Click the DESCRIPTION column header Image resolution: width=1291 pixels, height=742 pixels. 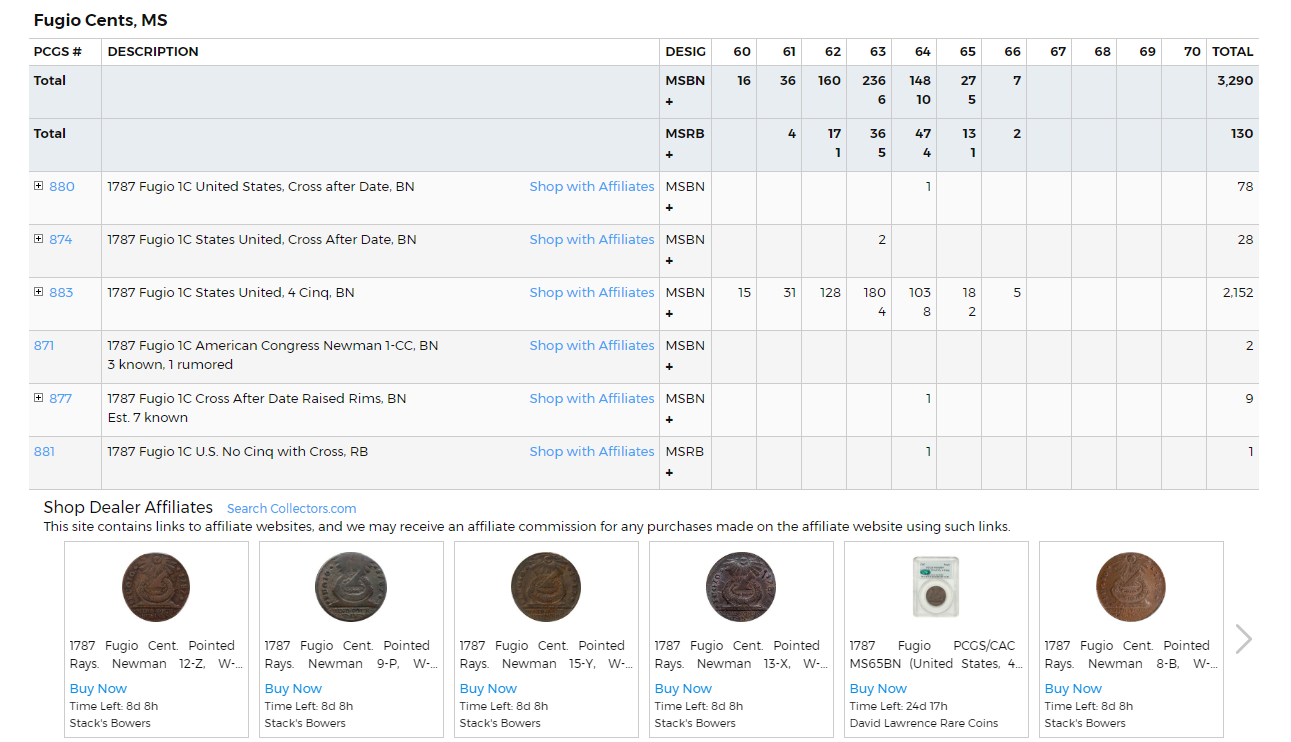pyautogui.click(x=153, y=52)
